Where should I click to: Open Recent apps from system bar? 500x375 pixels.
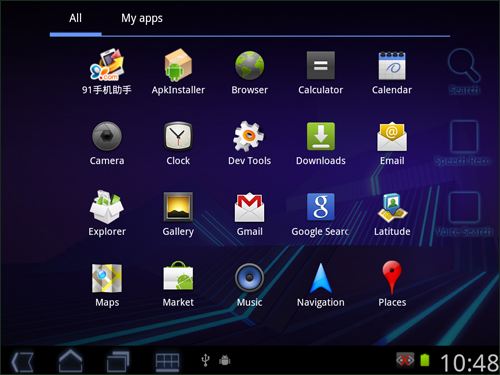(x=118, y=361)
